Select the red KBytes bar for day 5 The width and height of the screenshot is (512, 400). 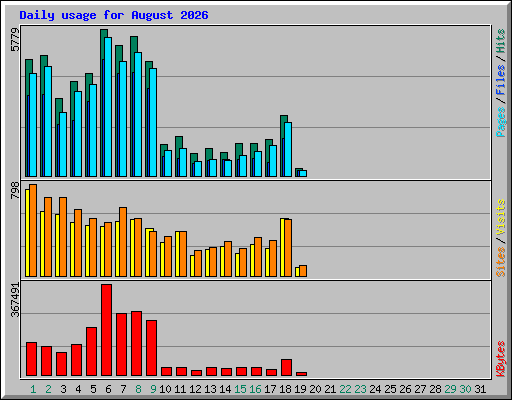(x=92, y=352)
